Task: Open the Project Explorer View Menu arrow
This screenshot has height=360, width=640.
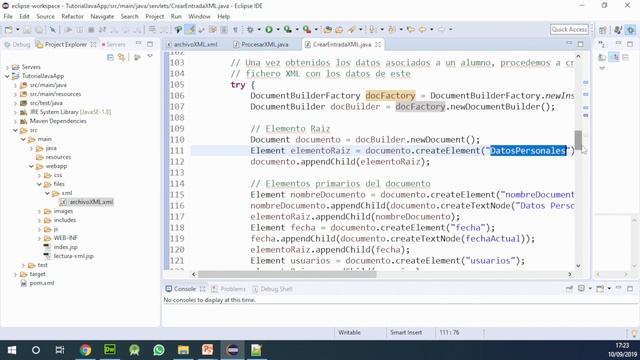Action: click(x=150, y=56)
